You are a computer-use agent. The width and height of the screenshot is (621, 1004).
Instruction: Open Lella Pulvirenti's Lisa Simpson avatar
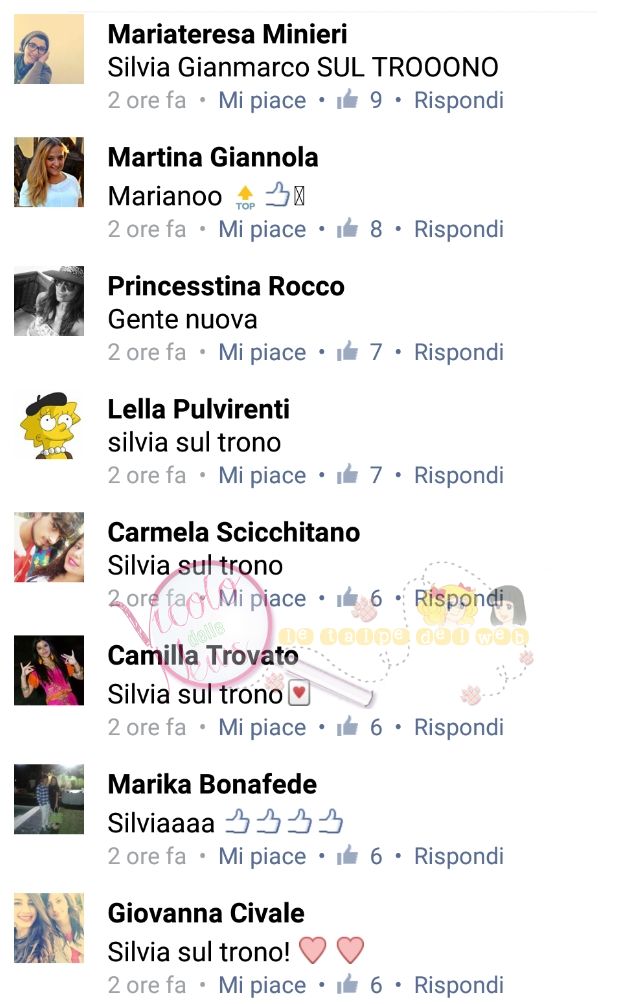coord(49,425)
